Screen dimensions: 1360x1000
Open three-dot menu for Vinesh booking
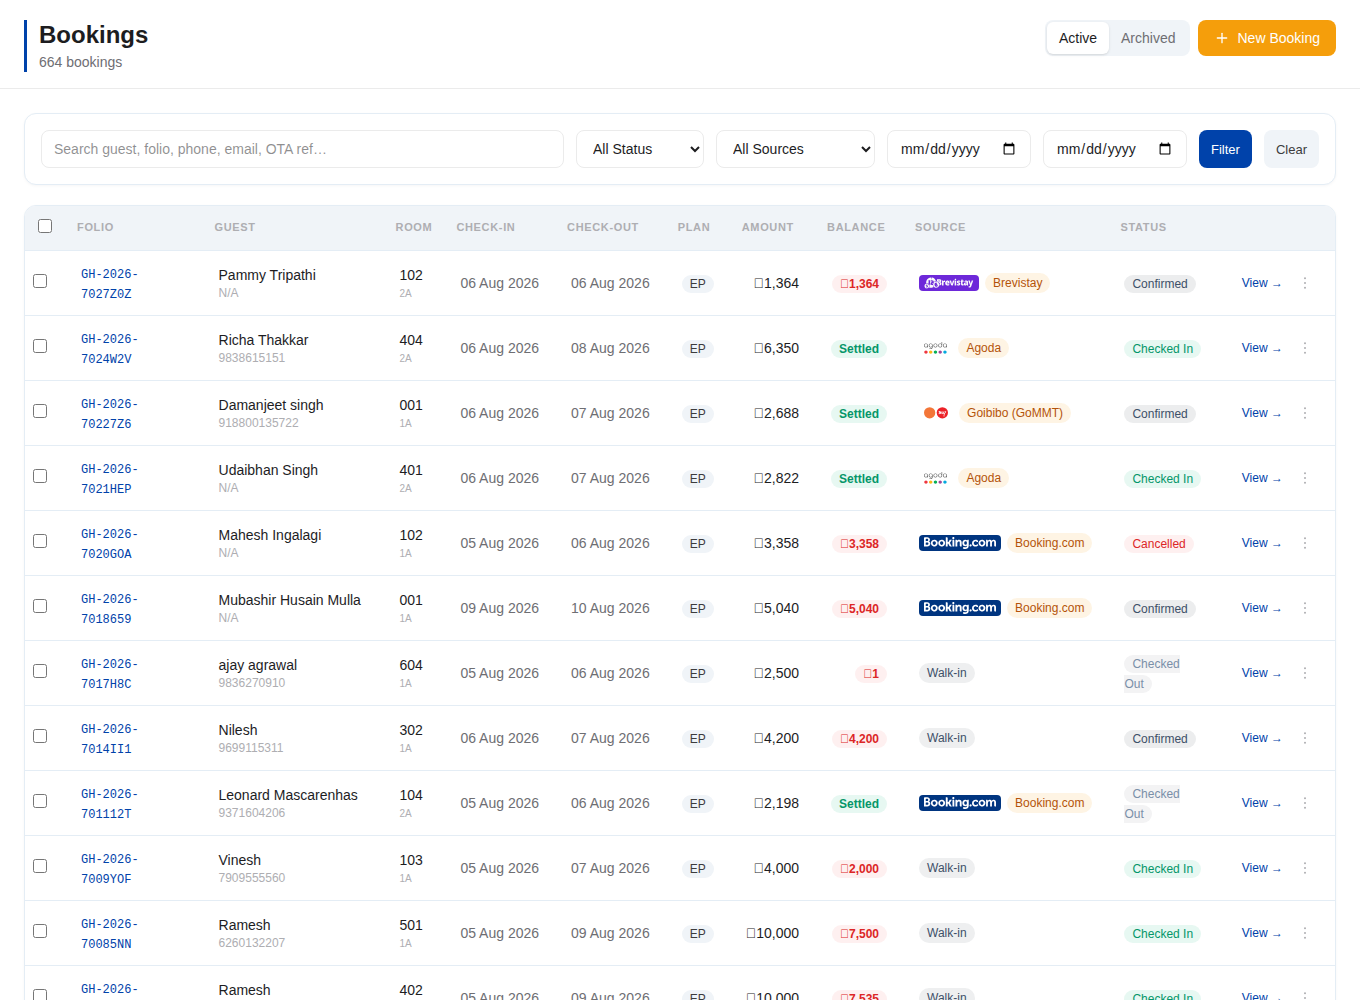coord(1305,868)
